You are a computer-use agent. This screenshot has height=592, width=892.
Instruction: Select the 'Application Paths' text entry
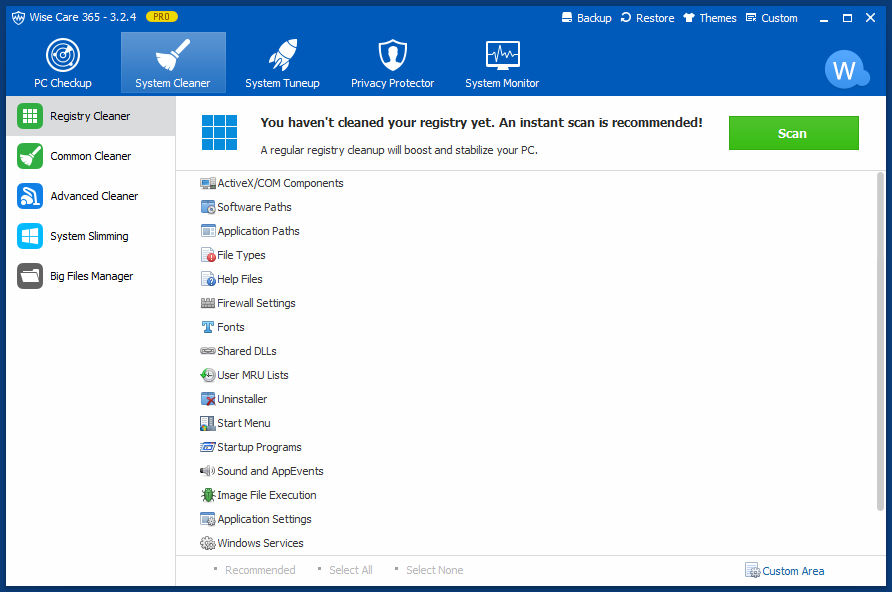click(258, 231)
